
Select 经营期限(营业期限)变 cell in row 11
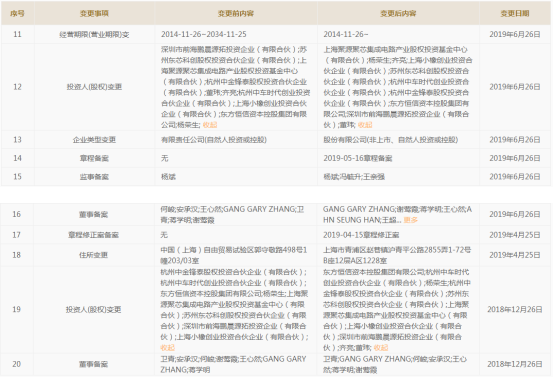(94, 35)
